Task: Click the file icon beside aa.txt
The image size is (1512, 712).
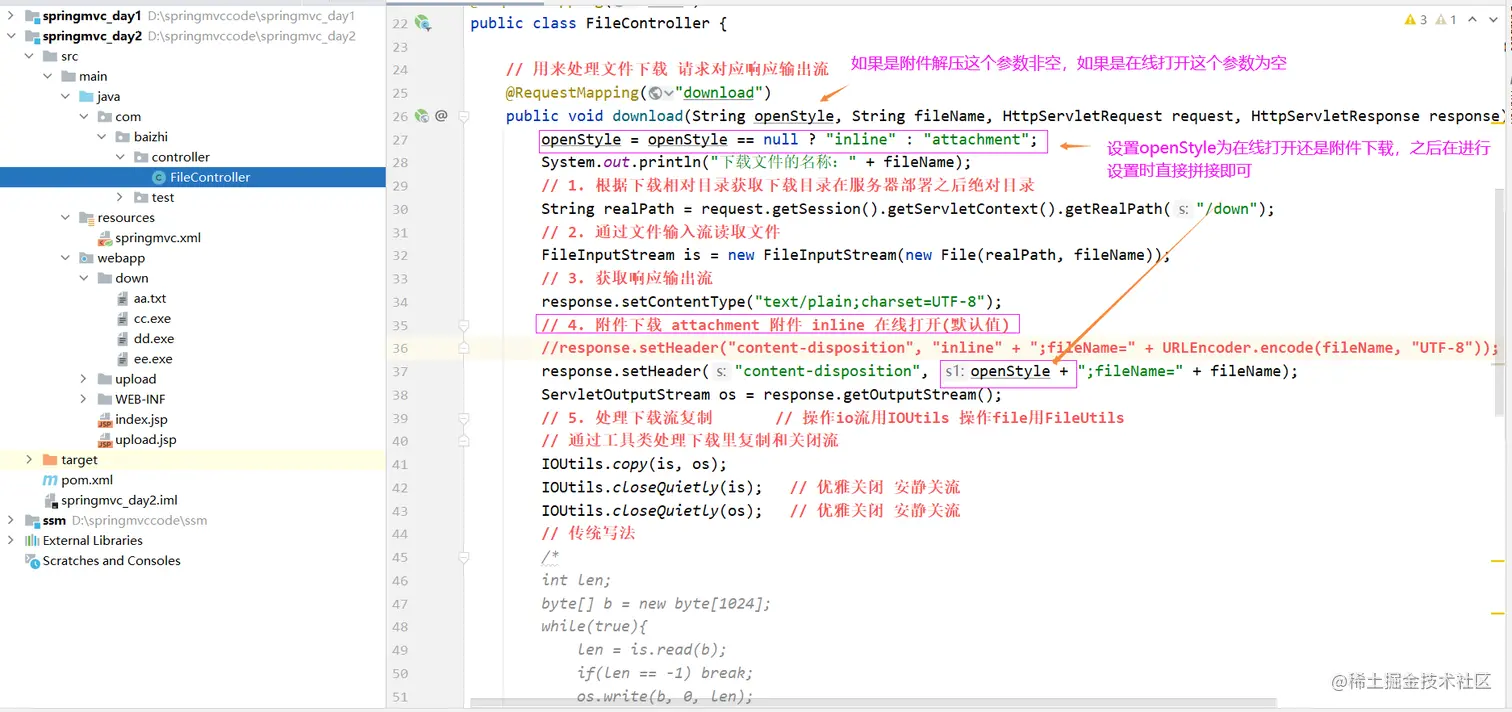Action: [x=124, y=298]
